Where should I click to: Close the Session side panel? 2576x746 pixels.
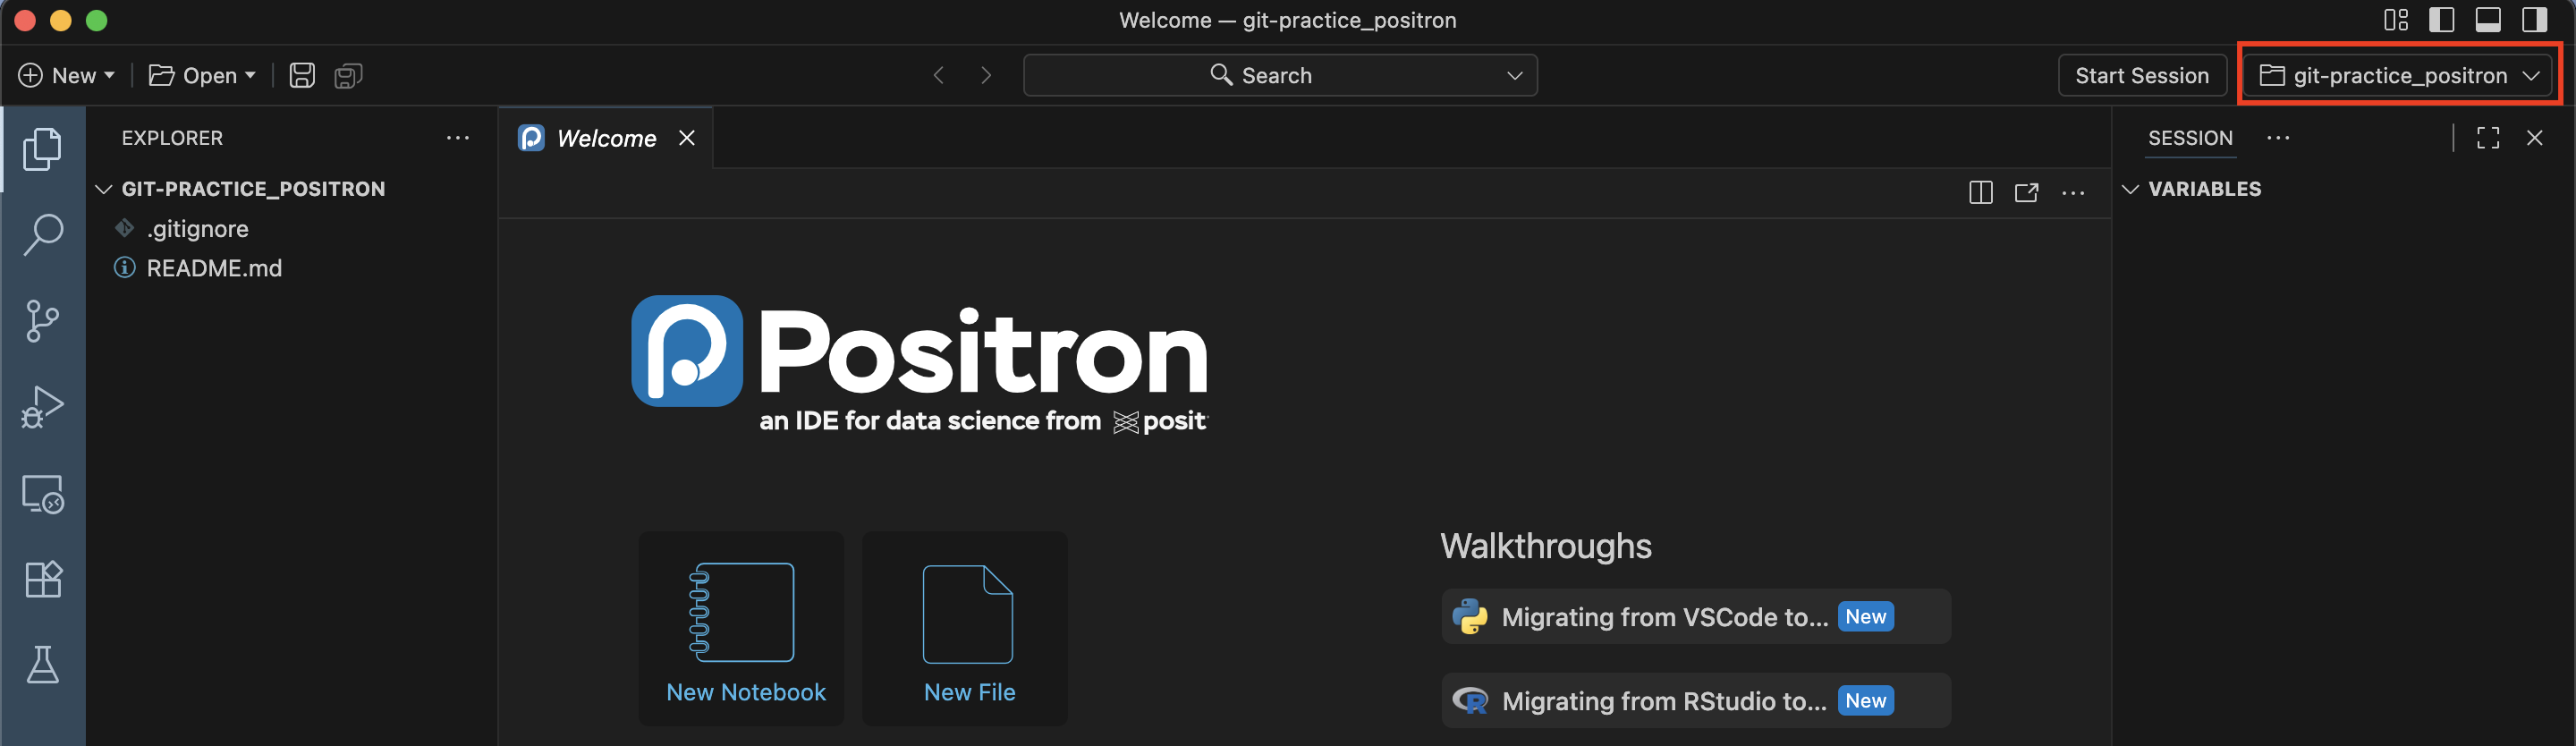(2534, 138)
